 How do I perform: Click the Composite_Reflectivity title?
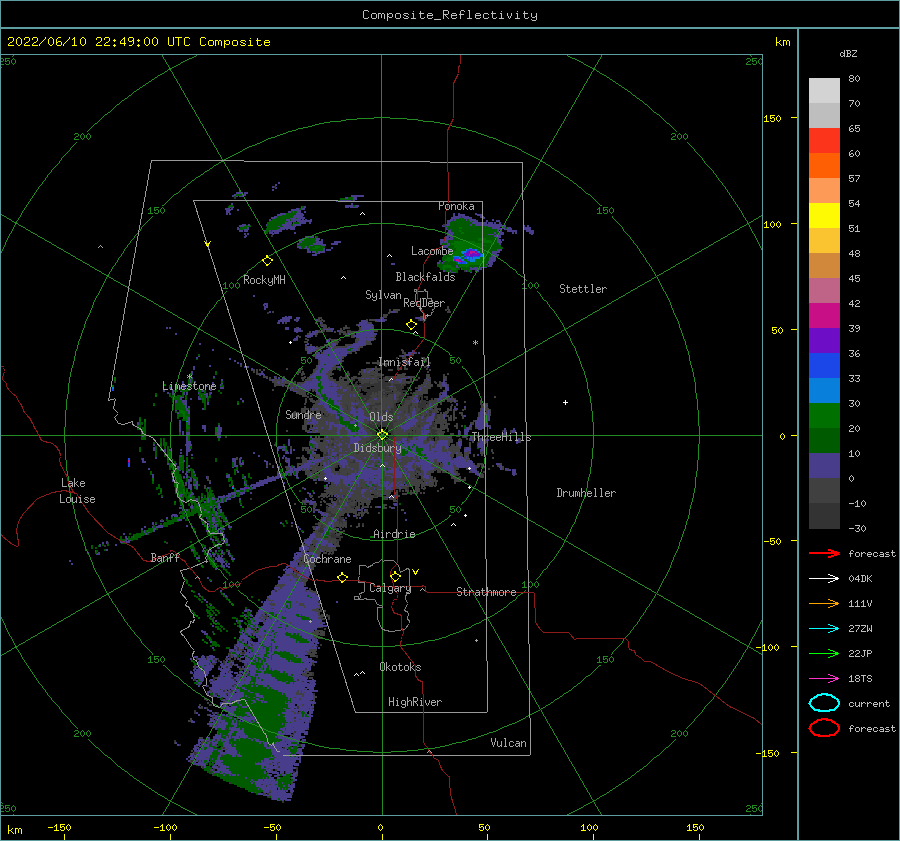(450, 15)
